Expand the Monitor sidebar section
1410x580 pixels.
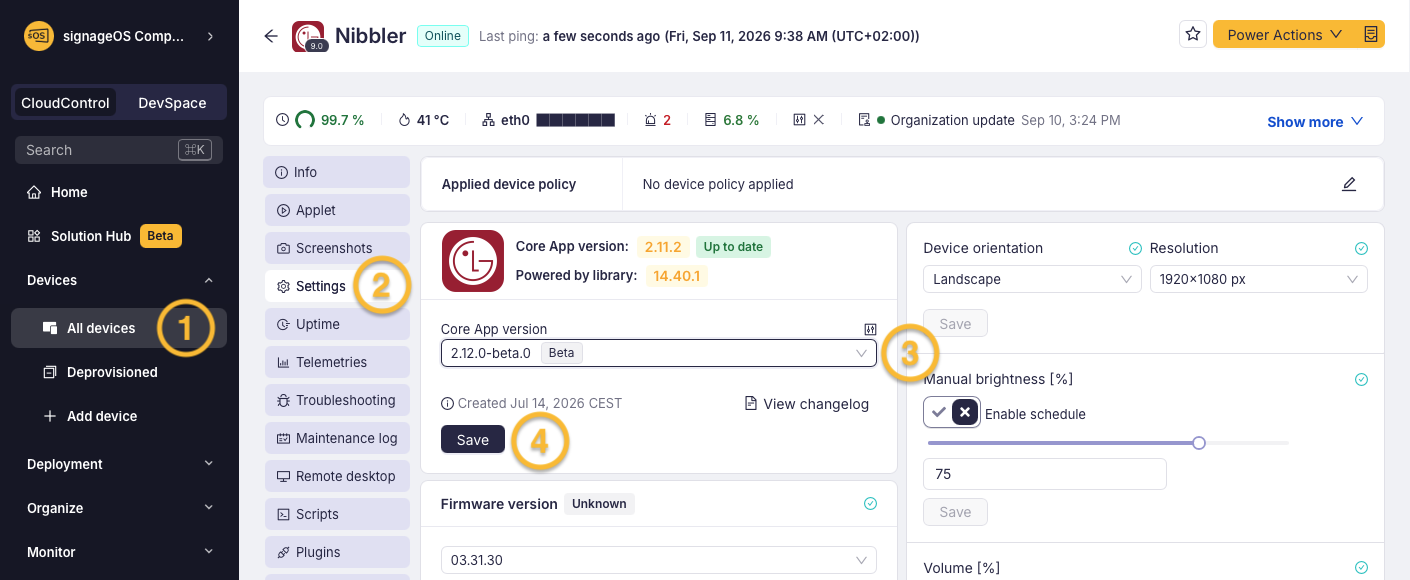[x=119, y=552]
